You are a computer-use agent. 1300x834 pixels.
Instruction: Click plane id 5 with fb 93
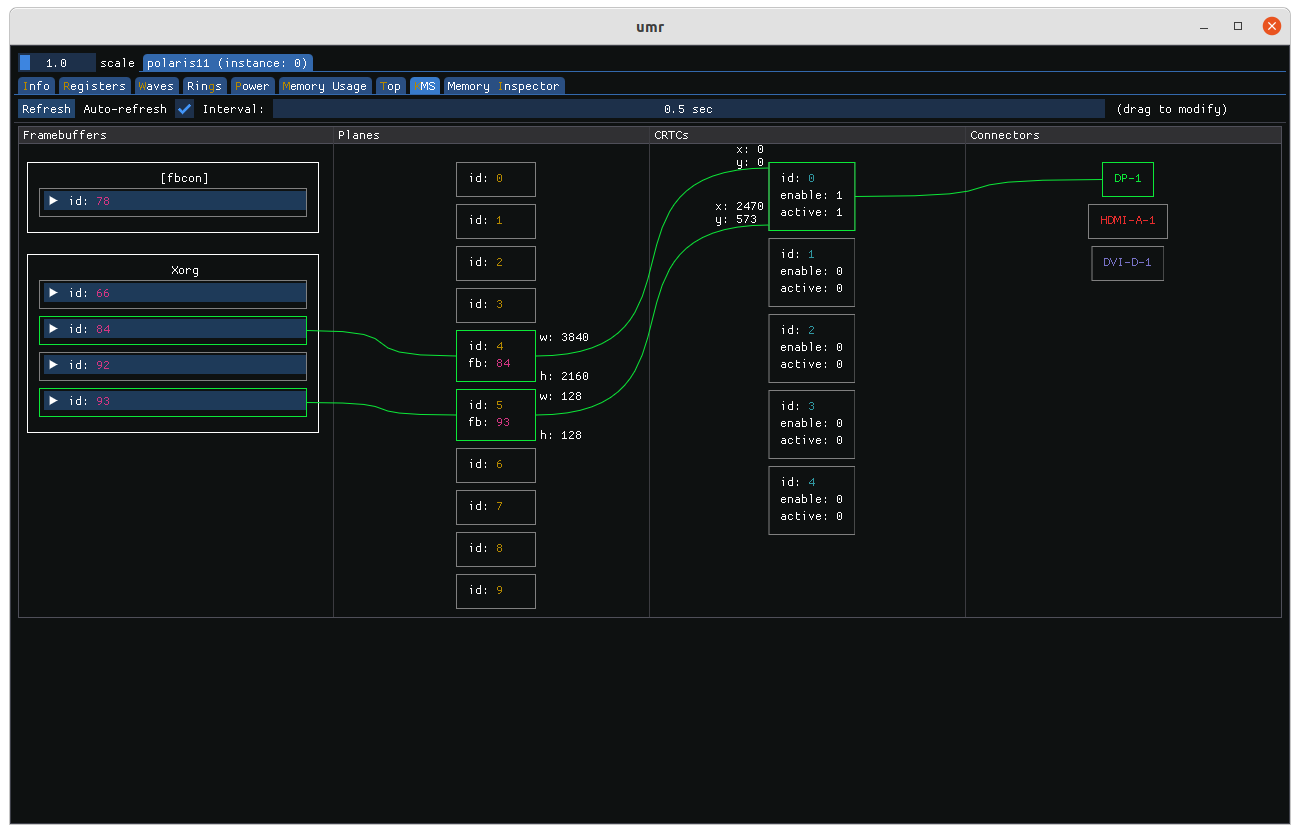pyautogui.click(x=496, y=415)
